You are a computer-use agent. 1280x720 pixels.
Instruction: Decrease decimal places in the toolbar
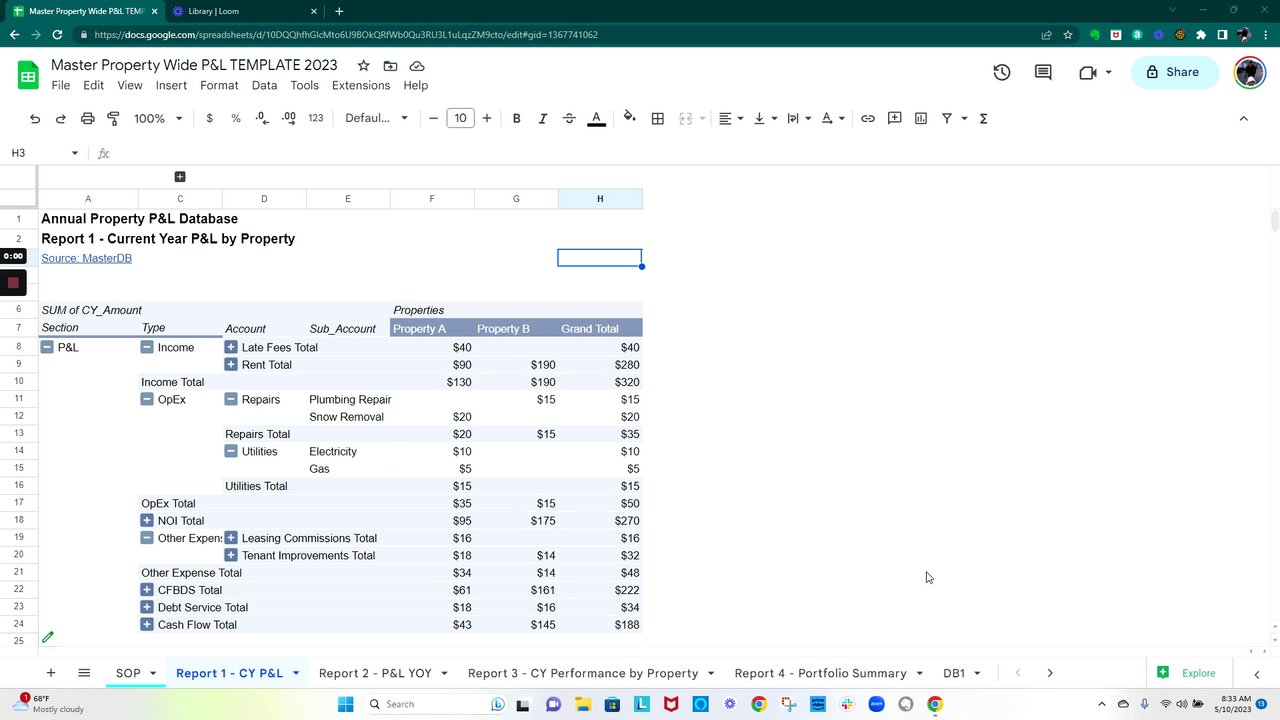pos(262,118)
